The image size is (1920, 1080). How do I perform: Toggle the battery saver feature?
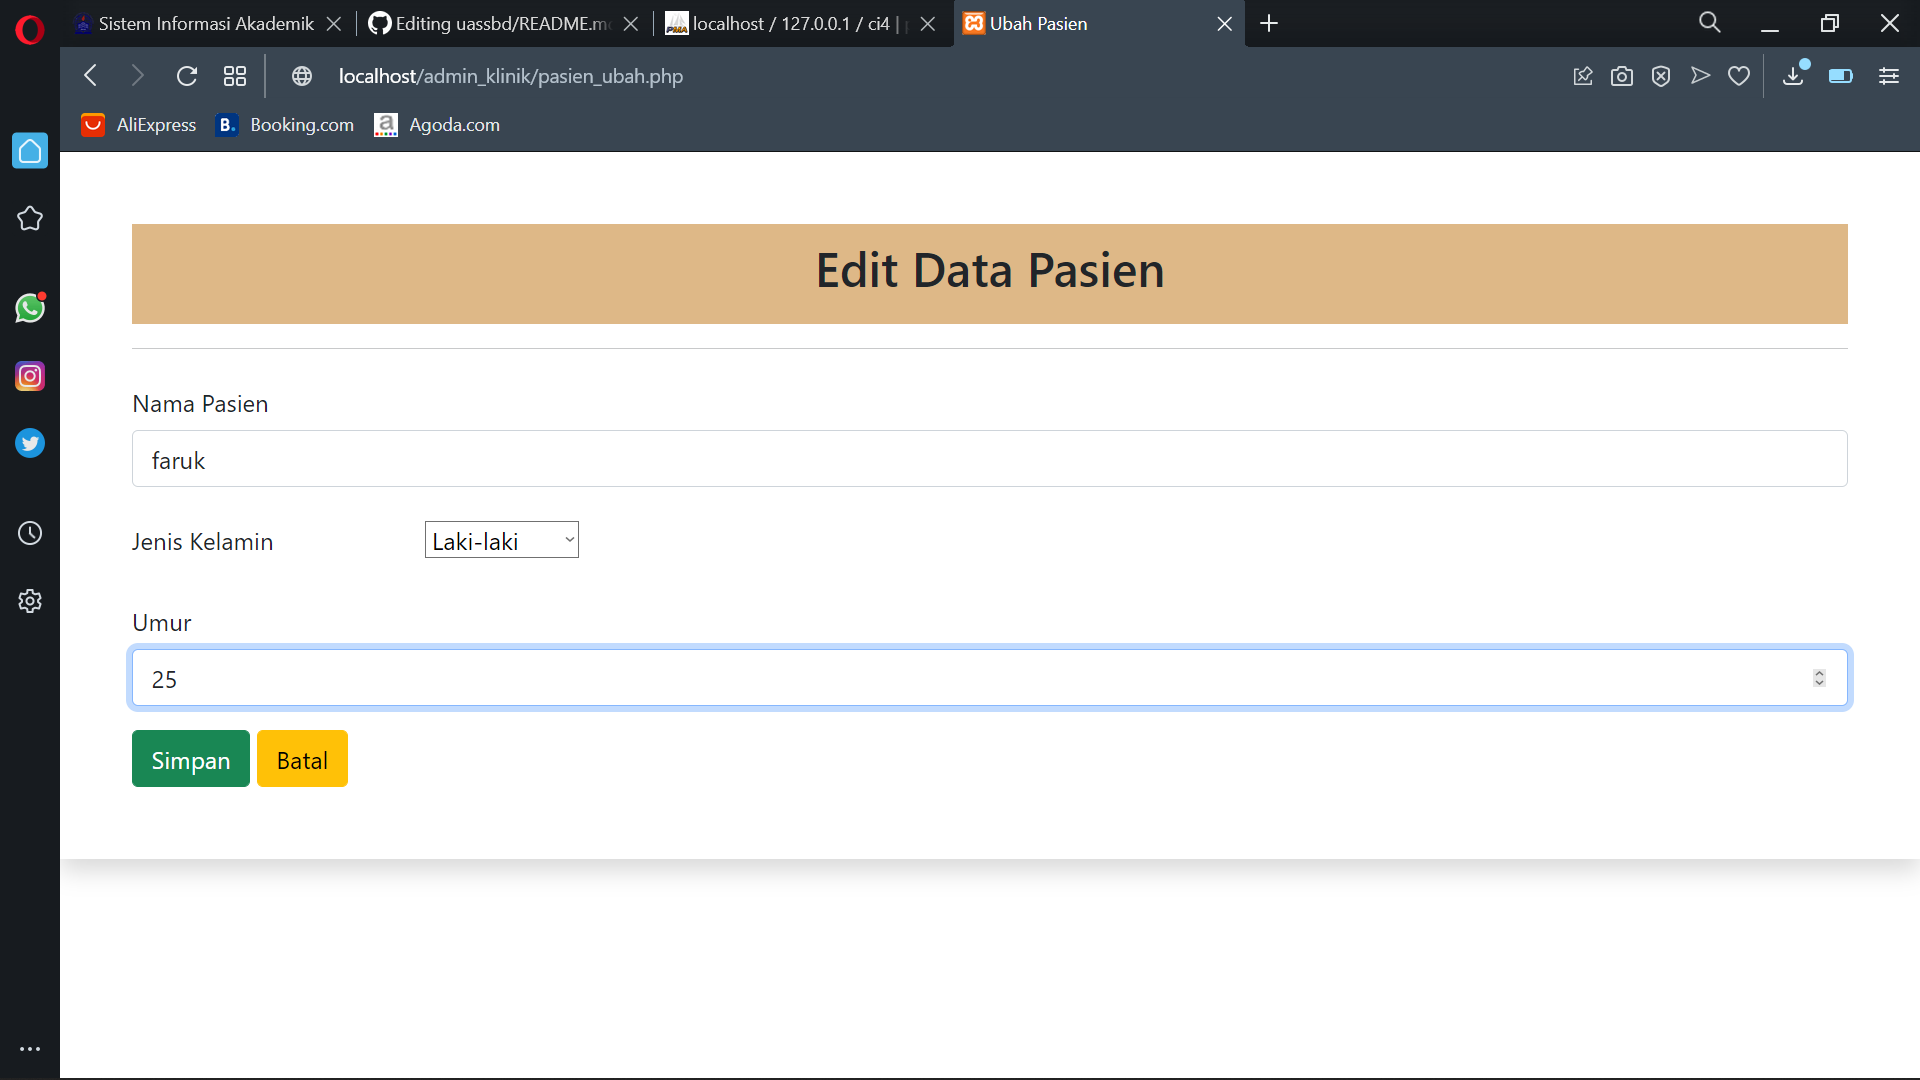pyautogui.click(x=1841, y=75)
